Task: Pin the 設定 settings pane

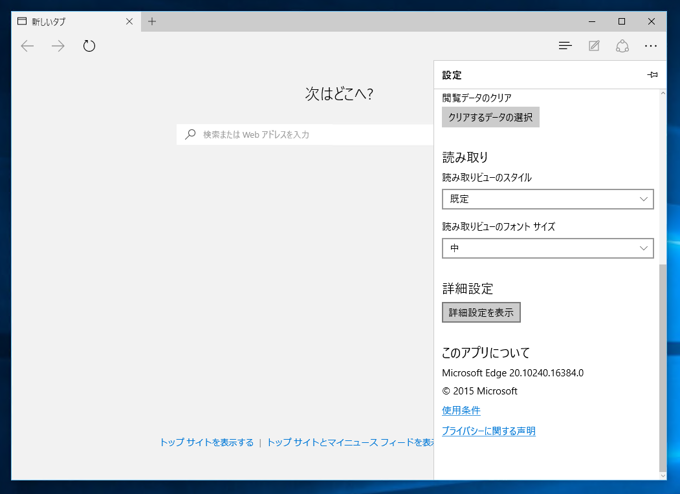Action: [653, 75]
